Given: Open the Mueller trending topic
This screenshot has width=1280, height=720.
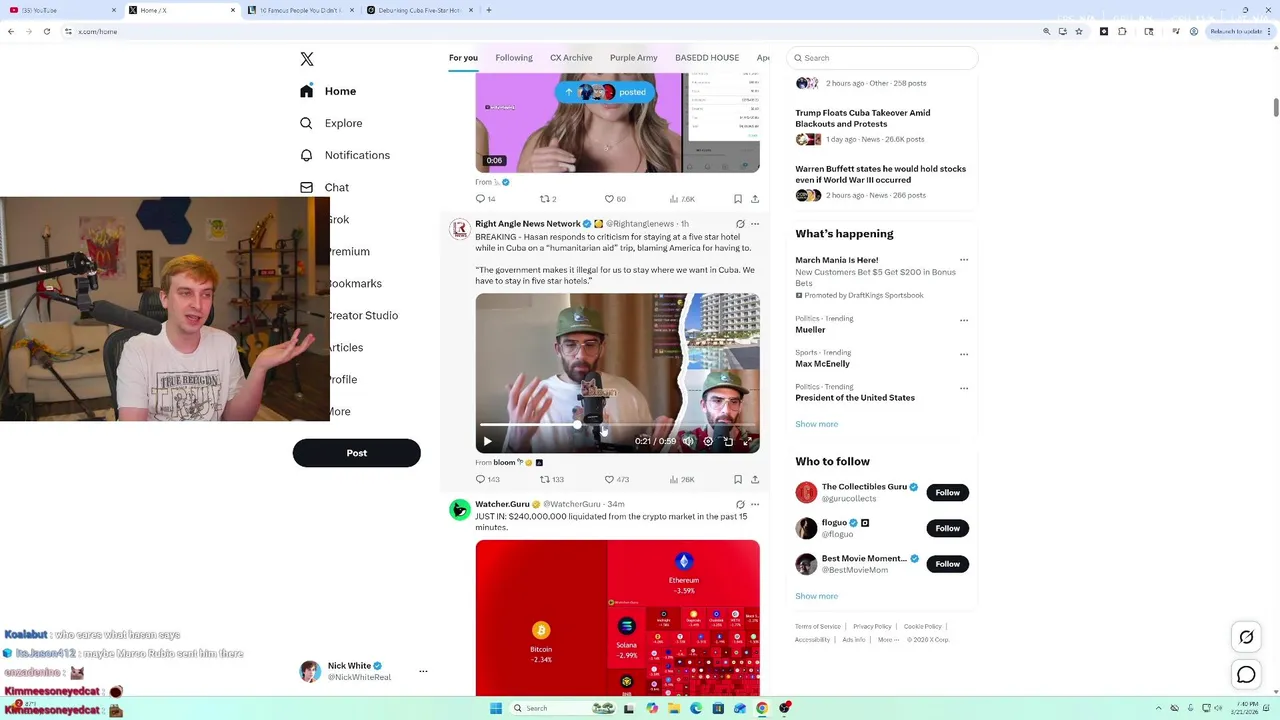Looking at the screenshot, I should (811, 330).
